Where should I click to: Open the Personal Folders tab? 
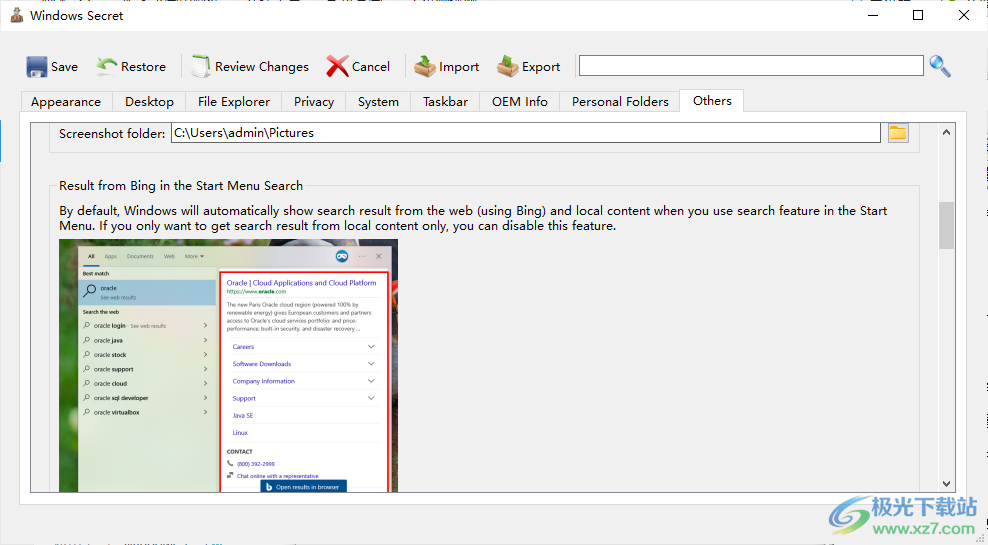coord(620,102)
